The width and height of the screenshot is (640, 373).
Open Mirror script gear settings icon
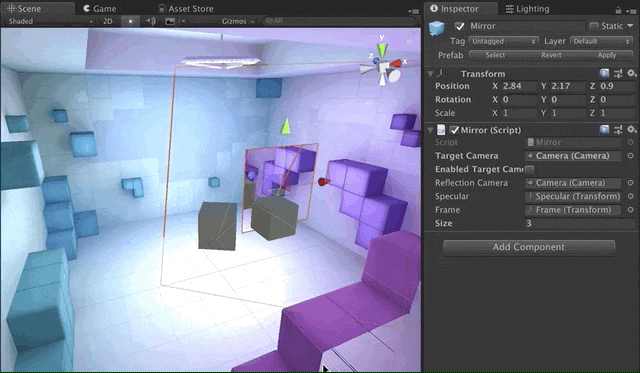coord(631,130)
